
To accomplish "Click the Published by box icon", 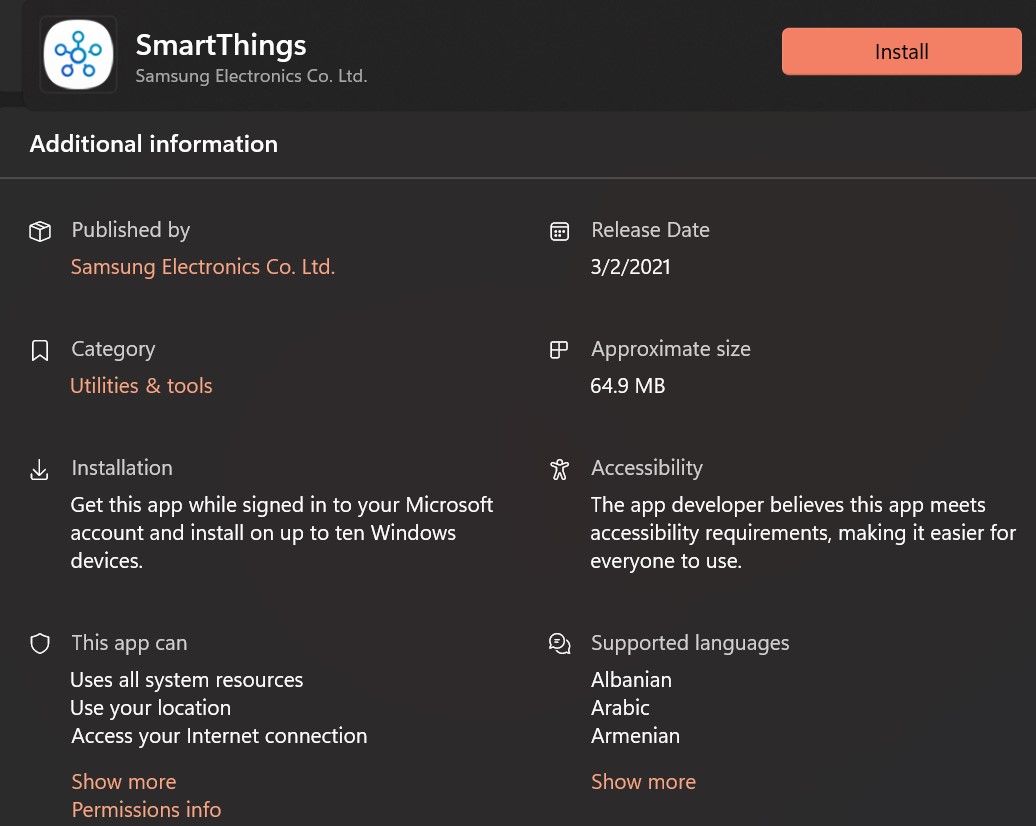I will click(x=40, y=232).
